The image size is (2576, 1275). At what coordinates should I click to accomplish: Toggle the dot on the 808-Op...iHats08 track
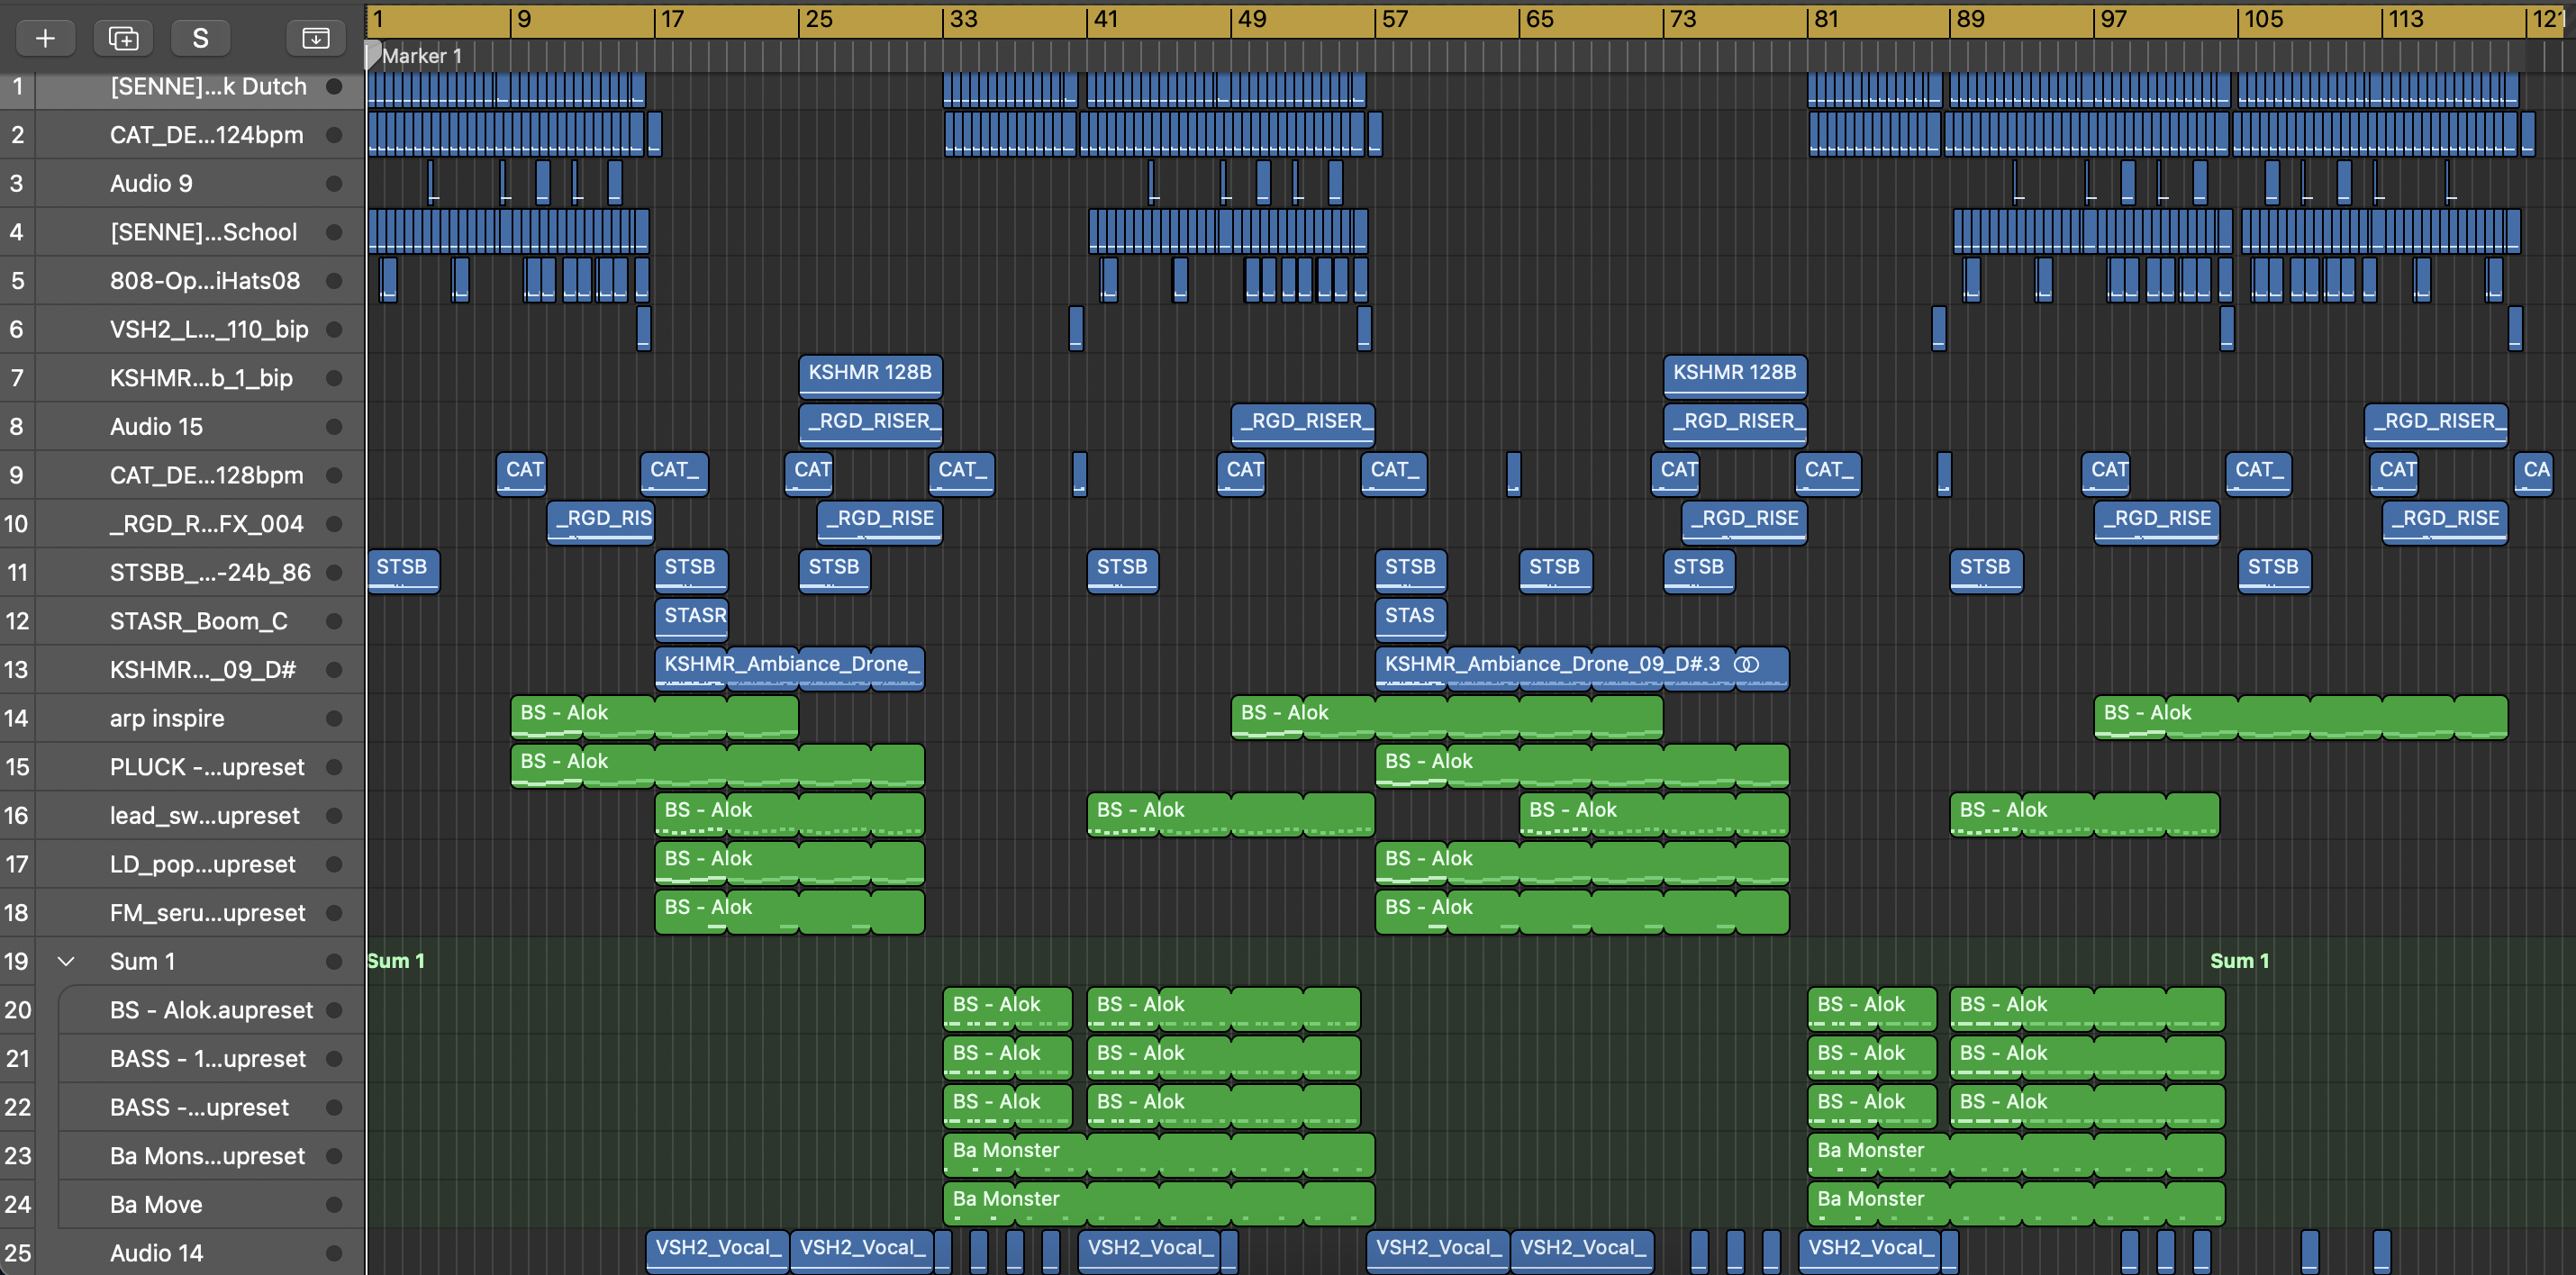click(x=334, y=280)
